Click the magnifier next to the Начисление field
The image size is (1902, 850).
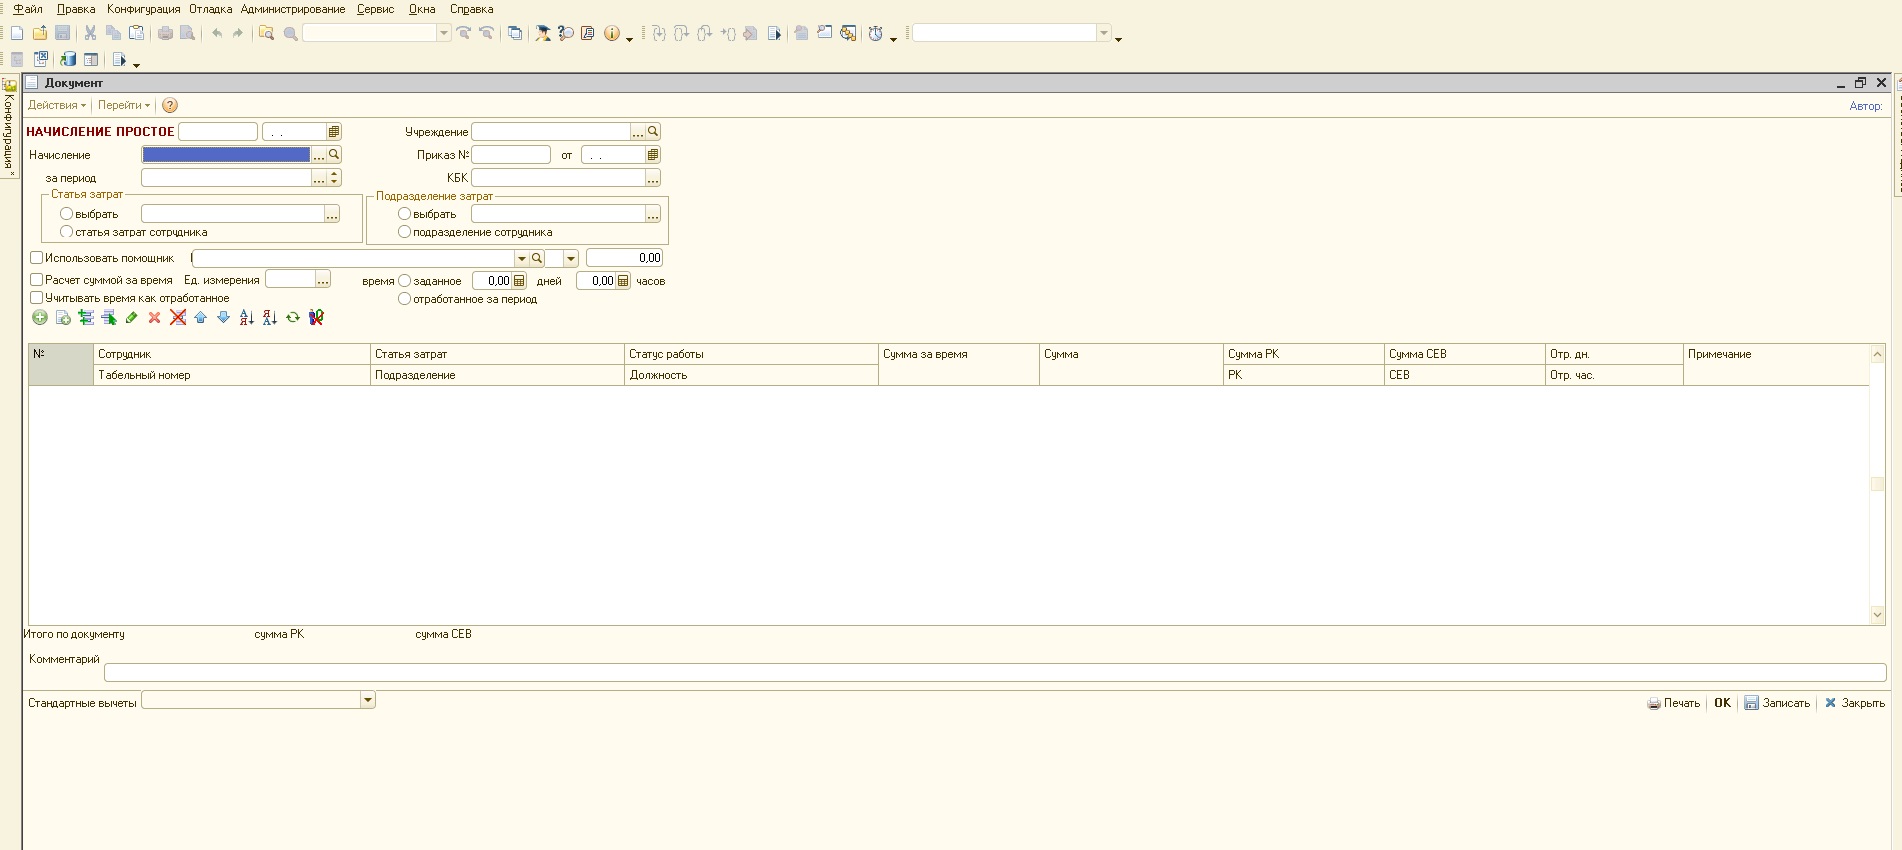point(334,155)
